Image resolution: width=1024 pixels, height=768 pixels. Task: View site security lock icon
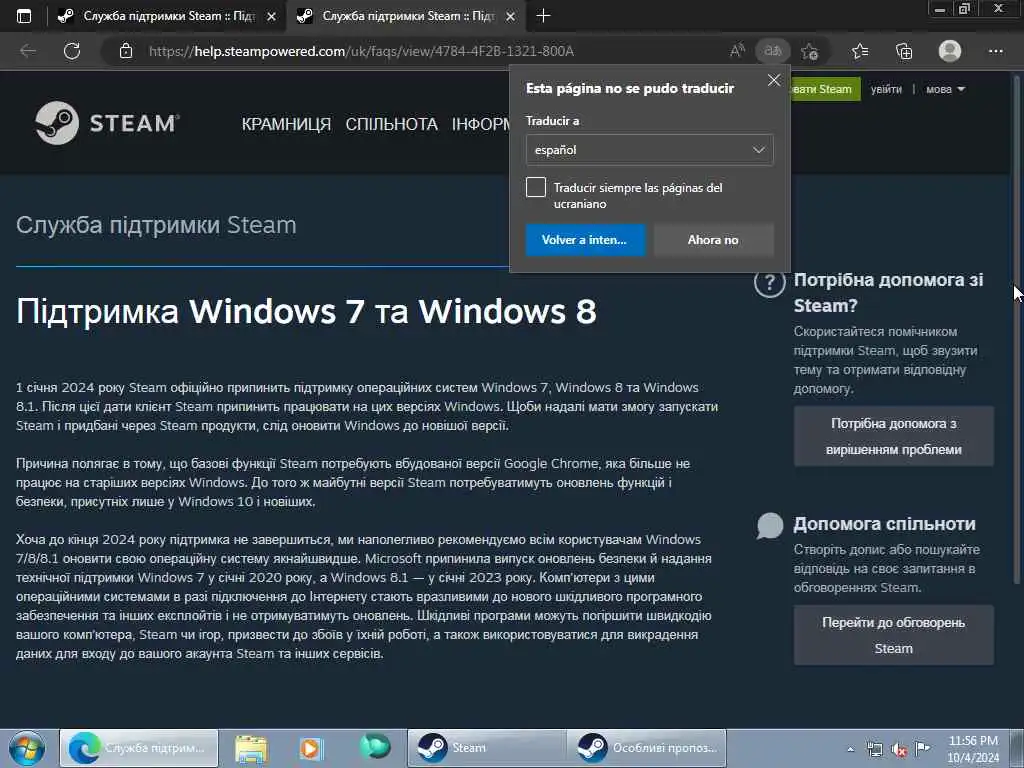126,51
